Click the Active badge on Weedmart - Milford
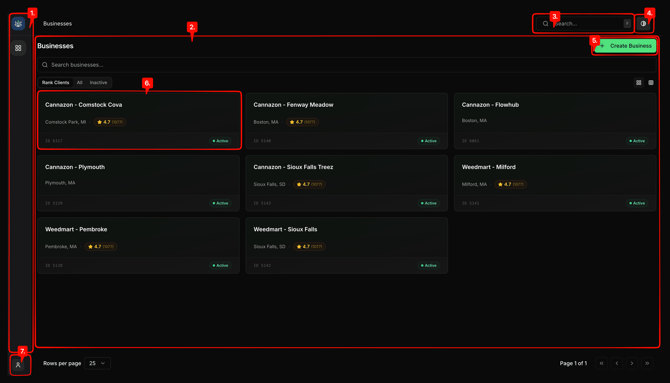The height and width of the screenshot is (383, 670). (x=637, y=203)
